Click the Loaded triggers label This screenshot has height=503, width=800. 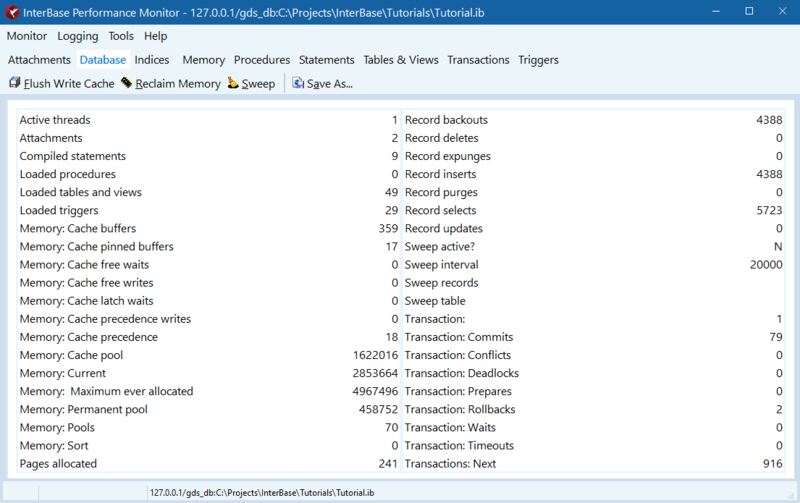[59, 210]
